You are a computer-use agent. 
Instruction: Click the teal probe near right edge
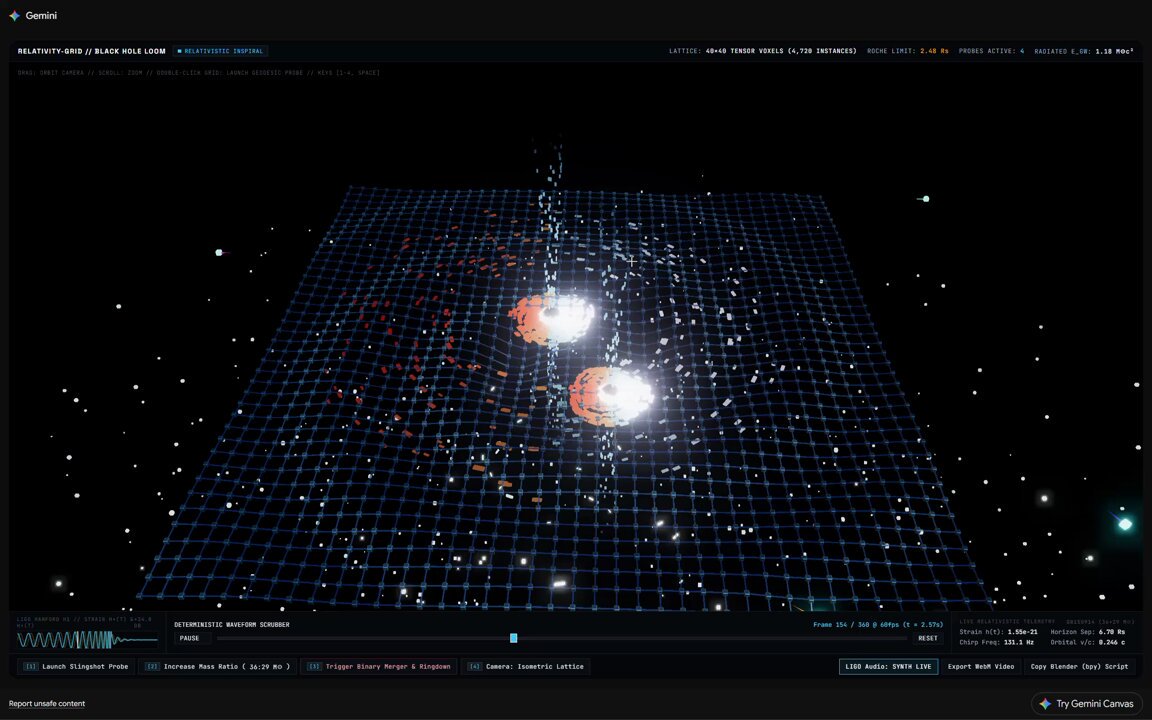click(x=1125, y=524)
